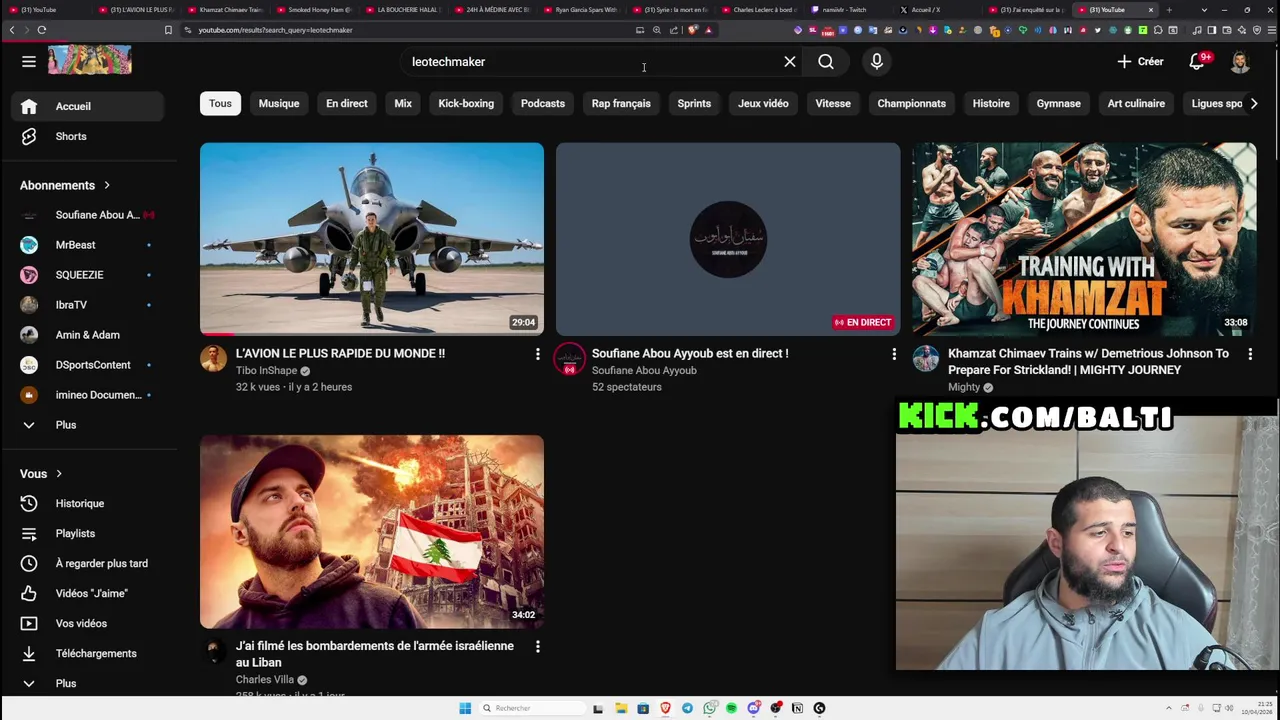
Task: Open the YouTube hamburger guide menu
Action: (29, 62)
